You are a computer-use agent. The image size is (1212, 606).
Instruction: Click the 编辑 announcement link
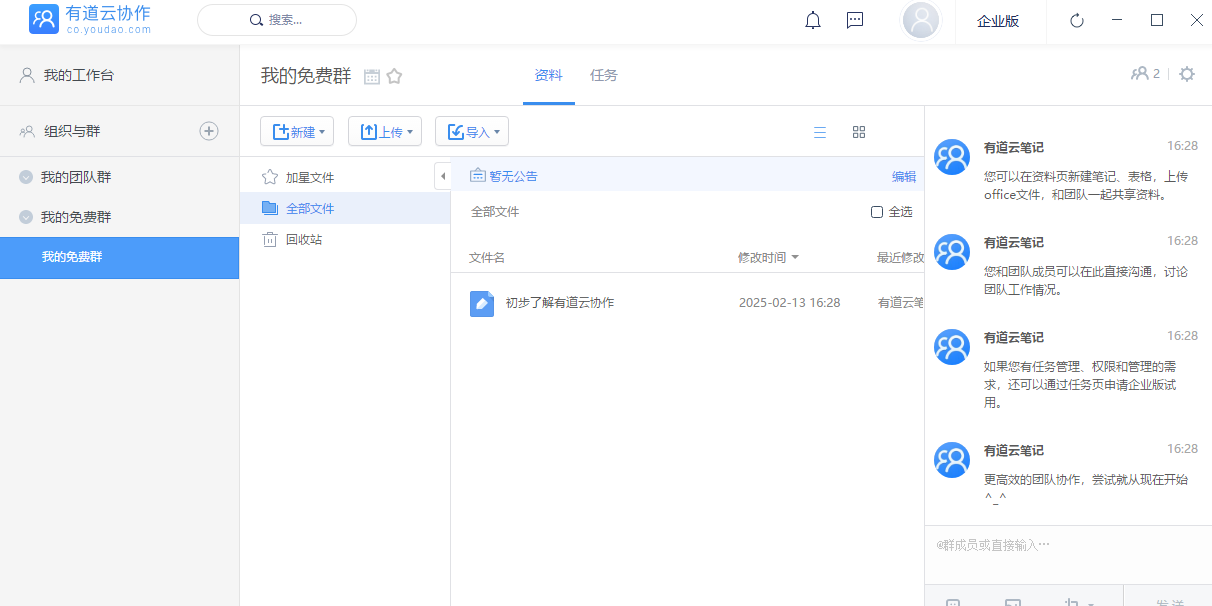904,176
